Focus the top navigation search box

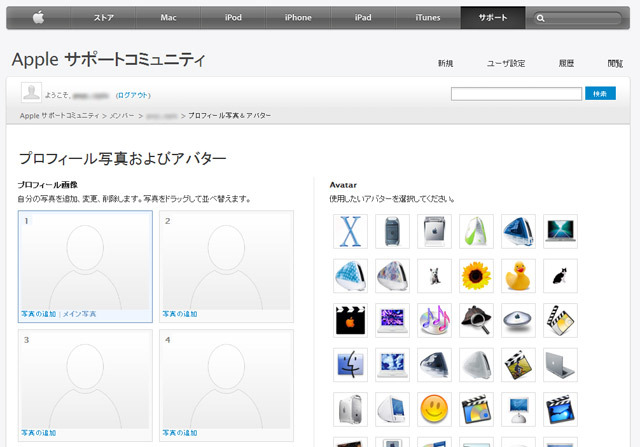pyautogui.click(x=577, y=18)
